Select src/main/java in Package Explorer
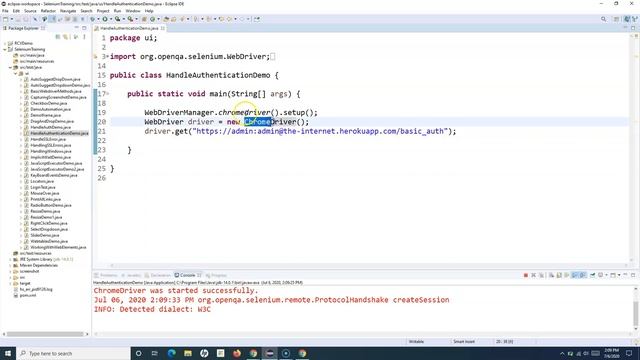 click(32, 55)
